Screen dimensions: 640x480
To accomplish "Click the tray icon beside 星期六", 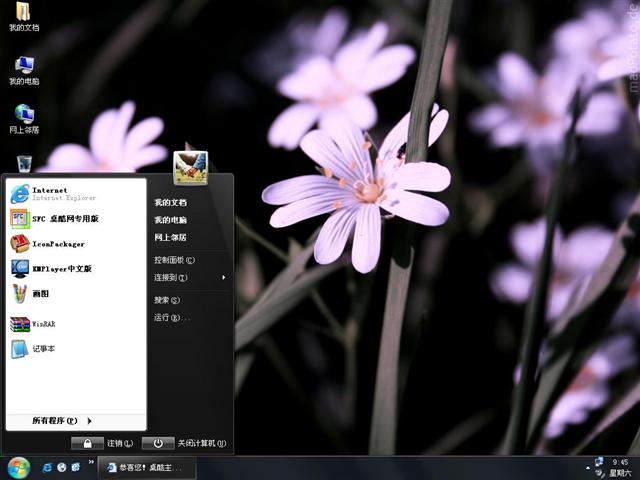I will (599, 473).
